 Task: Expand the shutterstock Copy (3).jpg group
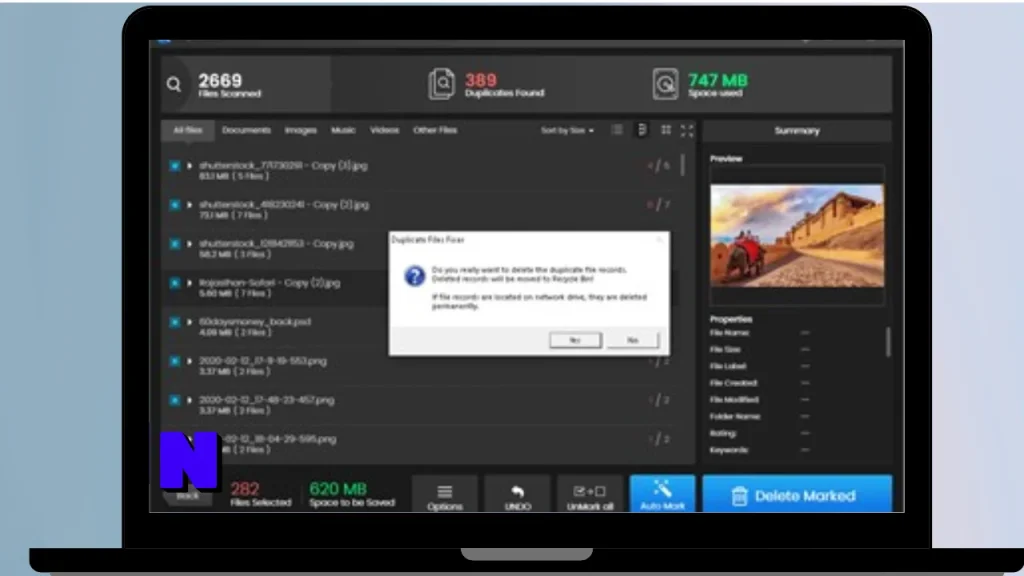(189, 166)
